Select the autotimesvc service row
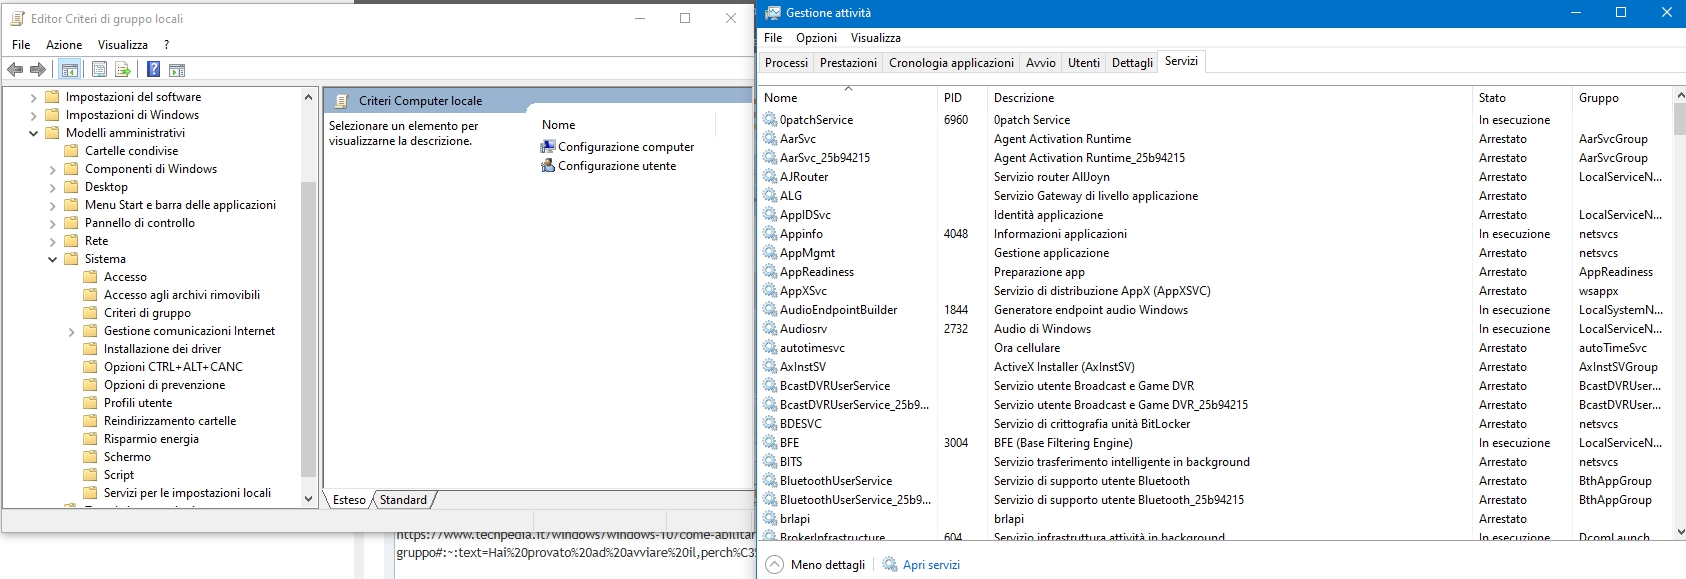Viewport: 1686px width, 579px height. [1215, 348]
